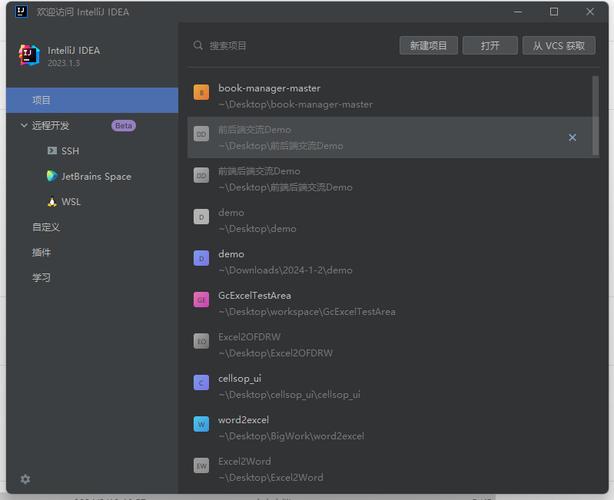Close the IntelliJ IDEA welcome window
The width and height of the screenshot is (614, 500).
590,12
